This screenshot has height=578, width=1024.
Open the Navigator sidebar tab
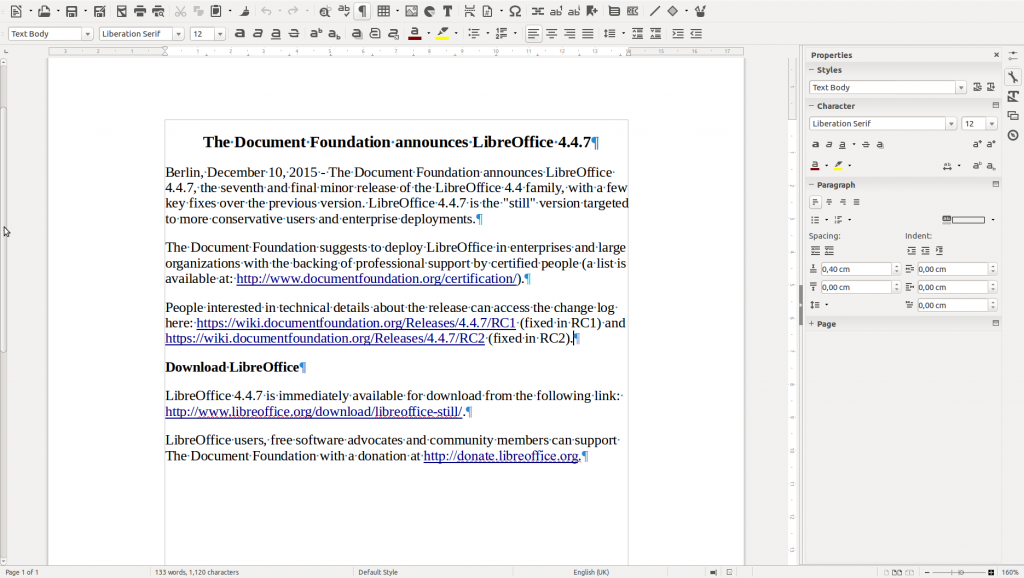tap(1012, 136)
